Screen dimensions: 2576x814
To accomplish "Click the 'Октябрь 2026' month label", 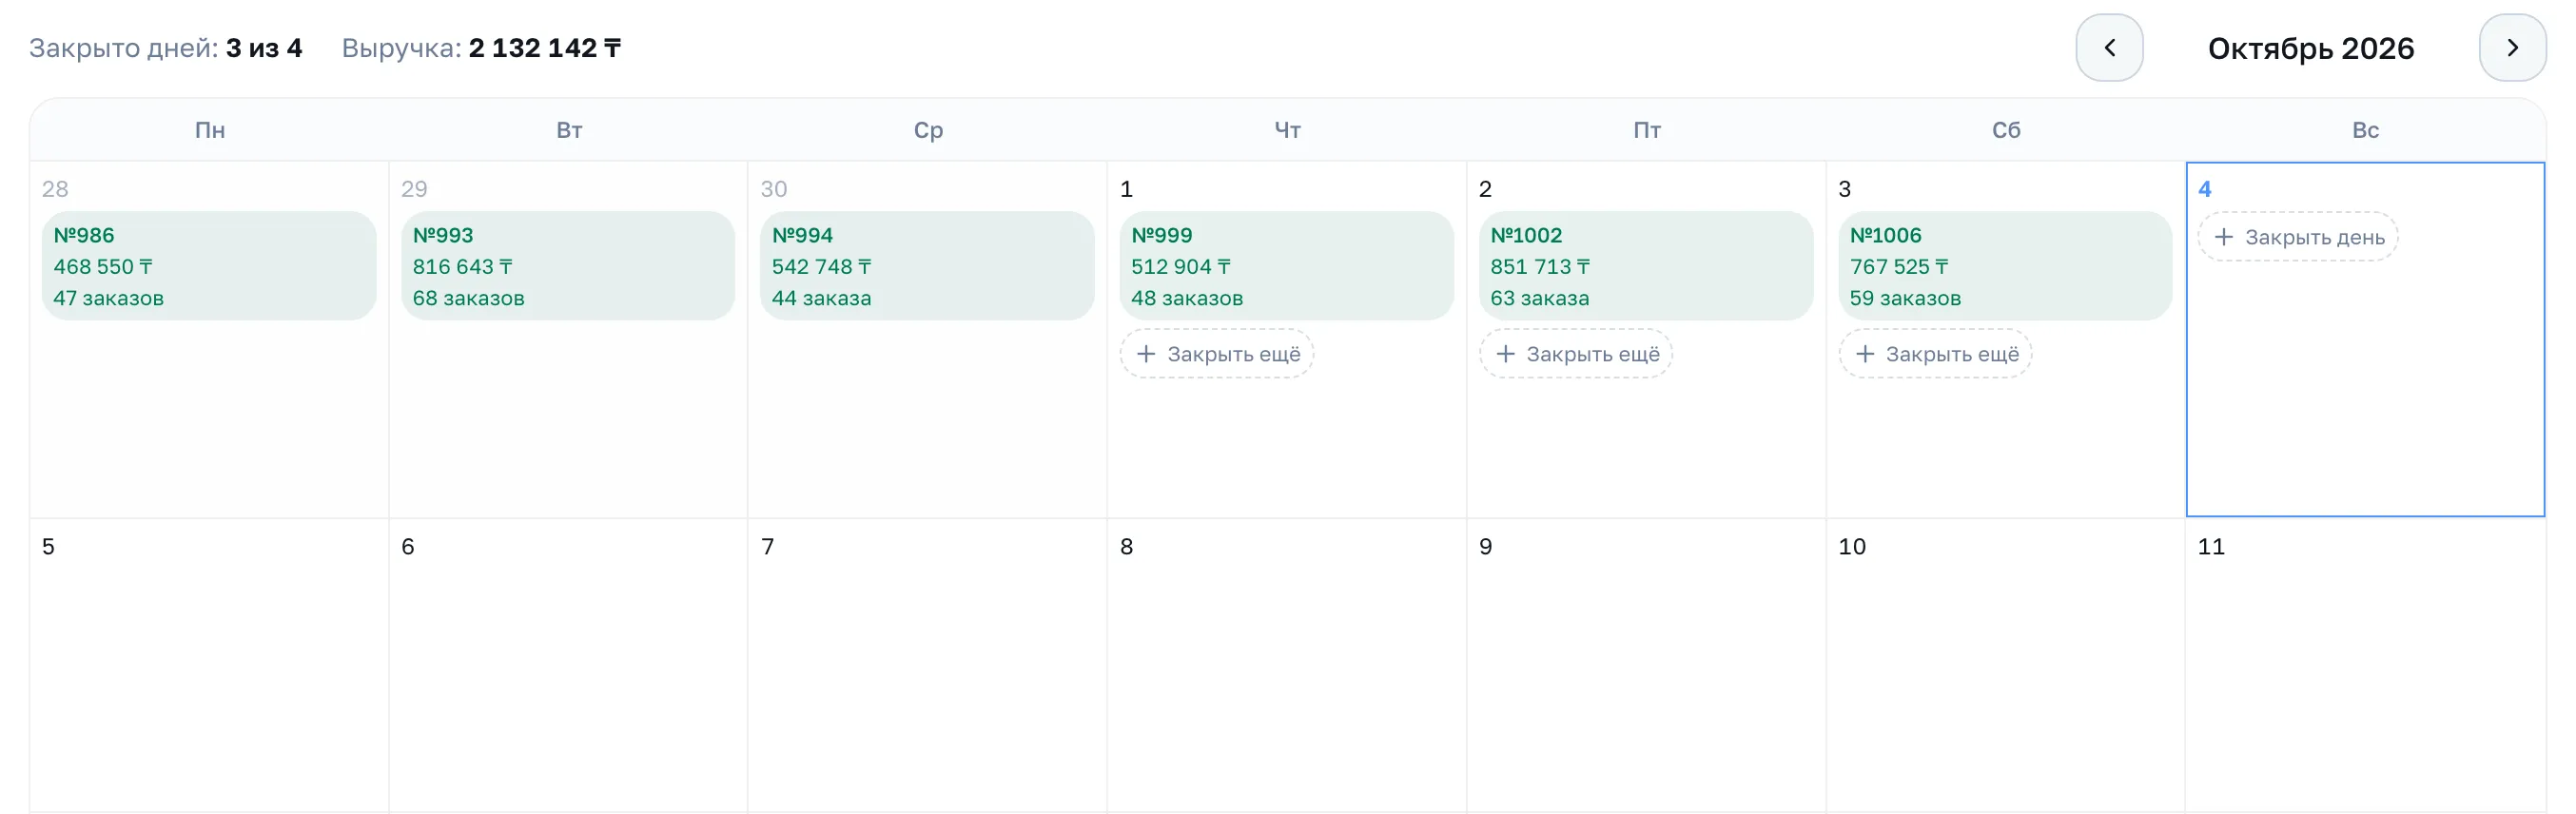I will click(x=2310, y=48).
